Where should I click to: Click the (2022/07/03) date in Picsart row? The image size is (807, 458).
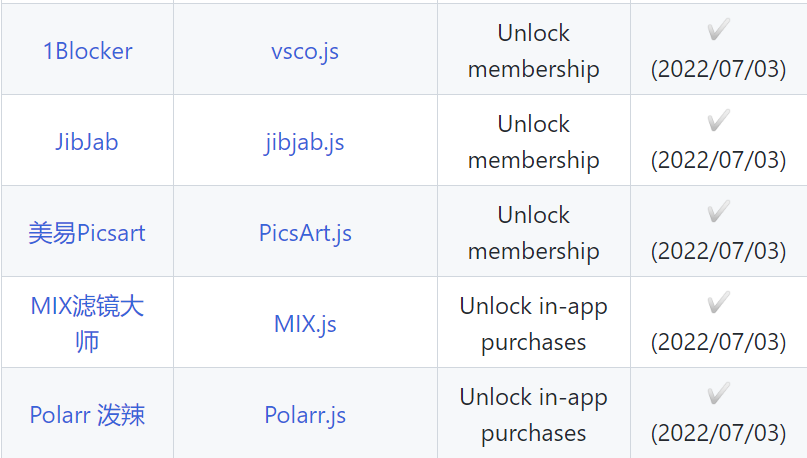coord(718,251)
